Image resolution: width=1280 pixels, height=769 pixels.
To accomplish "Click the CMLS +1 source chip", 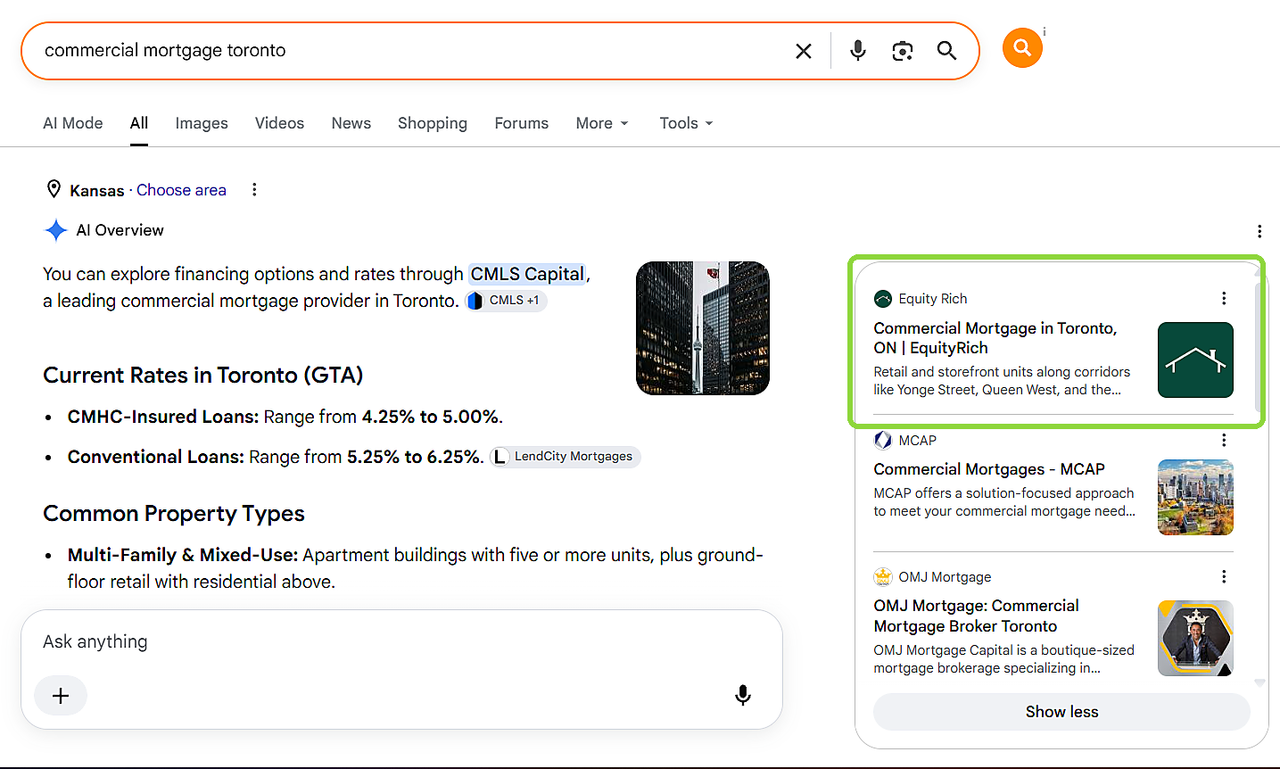I will 506,300.
